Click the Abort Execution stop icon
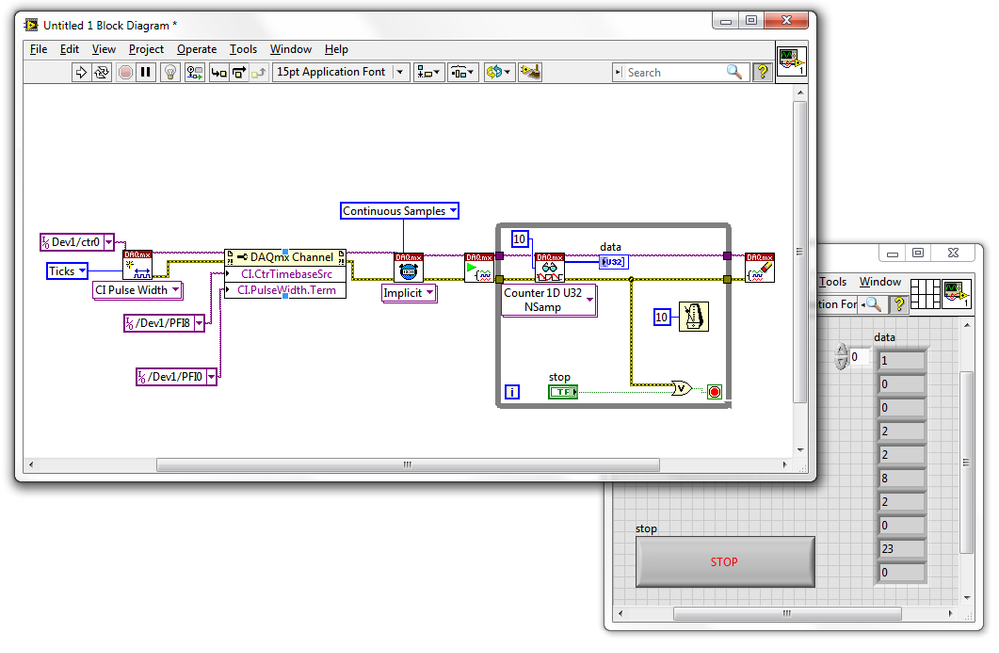This screenshot has height=653, width=999. click(x=126, y=73)
